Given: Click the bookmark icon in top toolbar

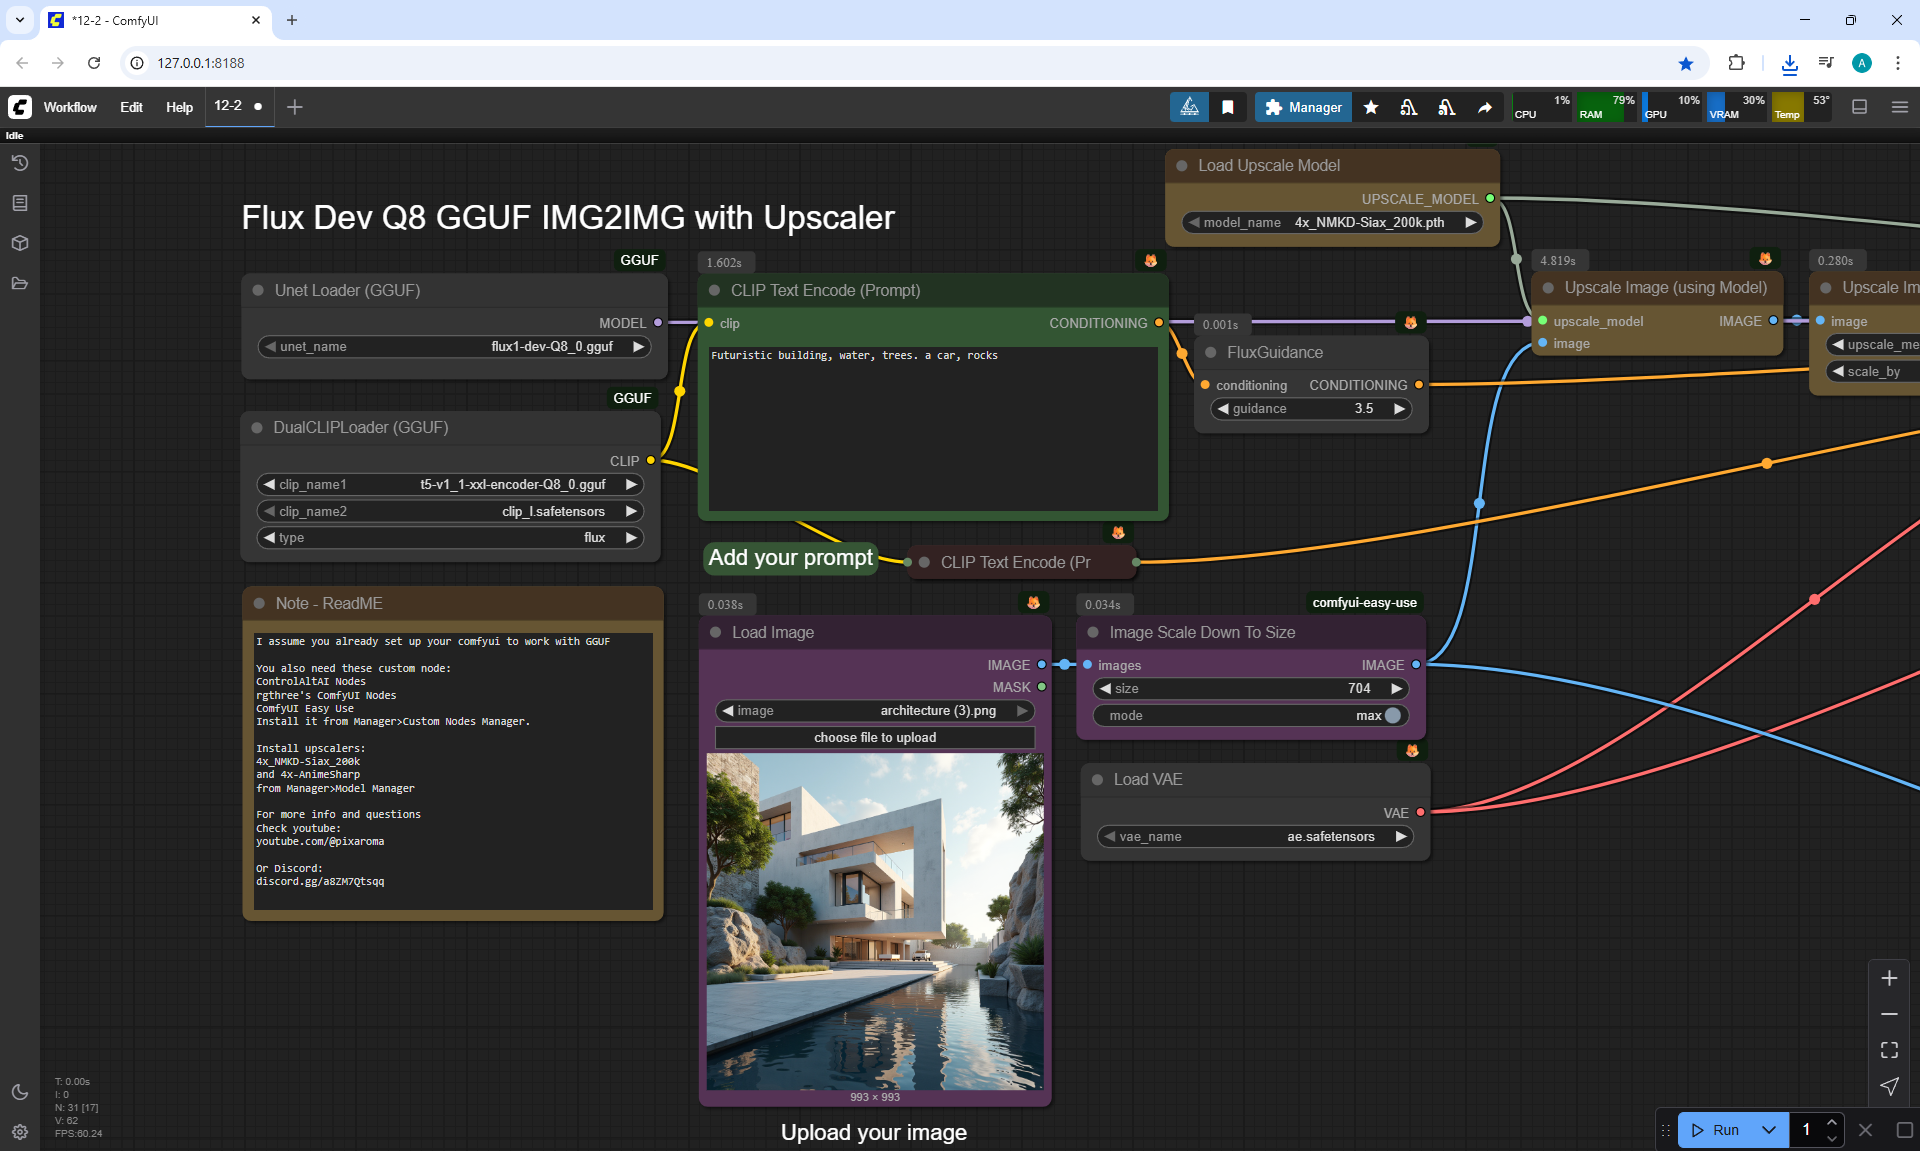Looking at the screenshot, I should coord(1228,107).
